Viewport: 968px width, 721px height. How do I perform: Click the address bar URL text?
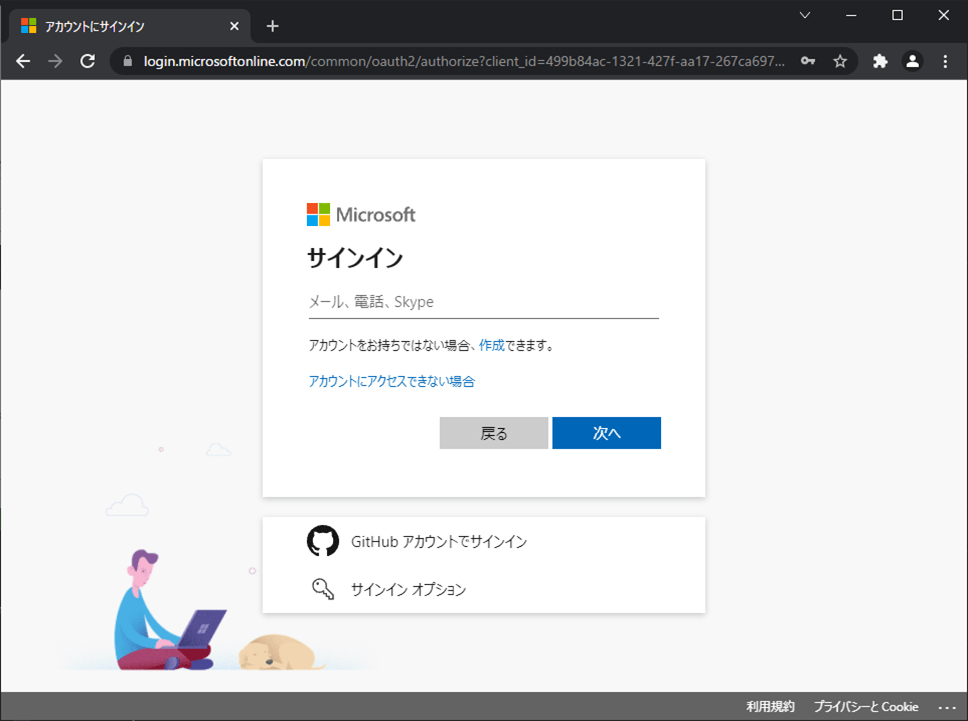click(x=464, y=61)
